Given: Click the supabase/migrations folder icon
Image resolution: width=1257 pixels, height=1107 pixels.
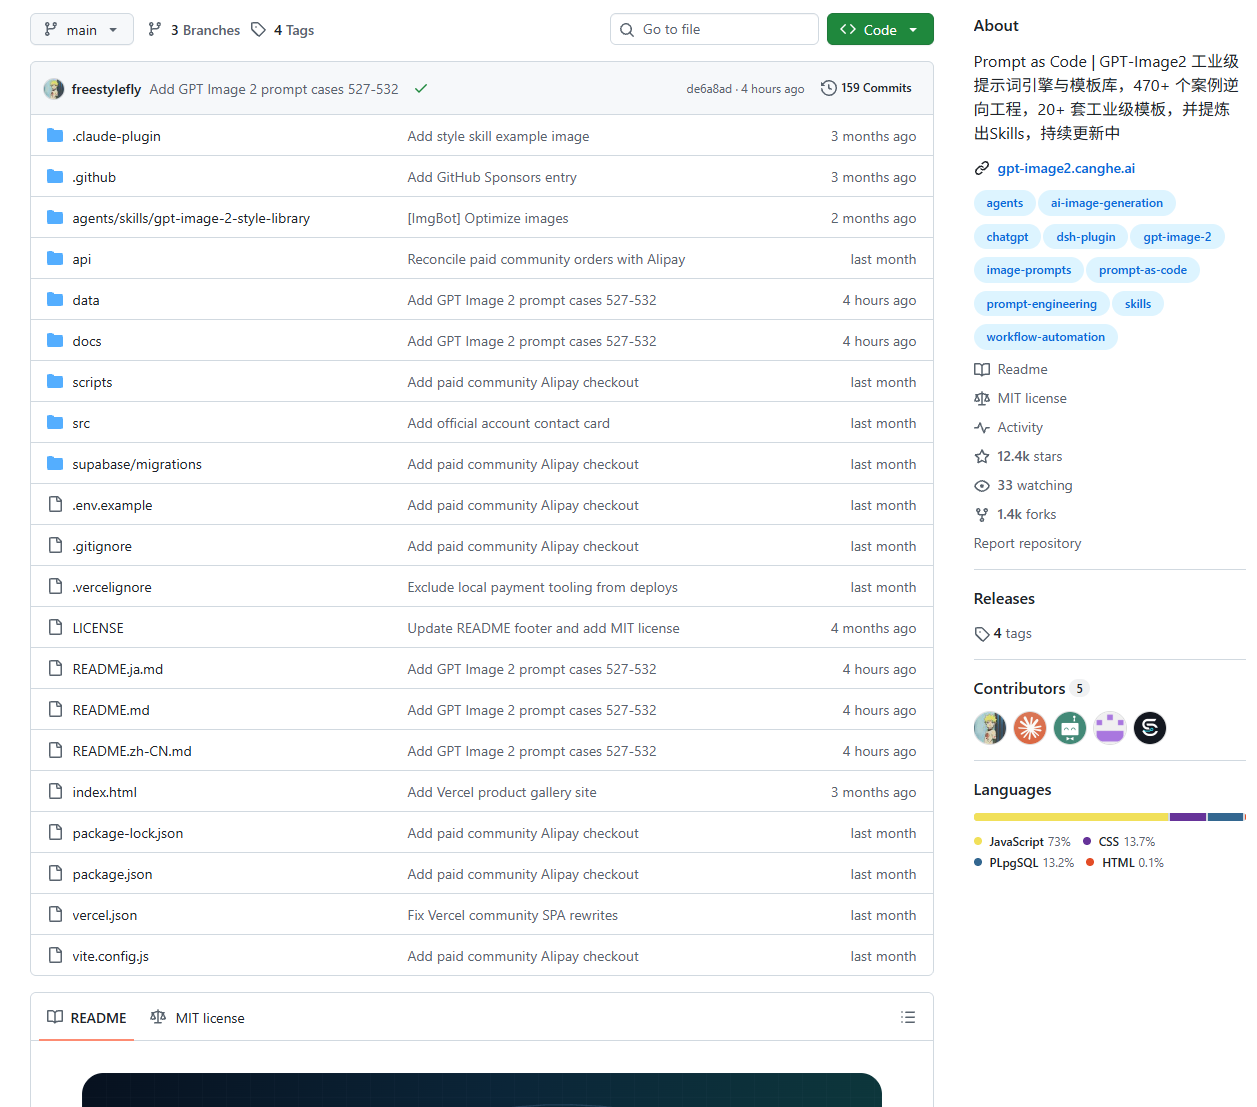Looking at the screenshot, I should (x=55, y=464).
